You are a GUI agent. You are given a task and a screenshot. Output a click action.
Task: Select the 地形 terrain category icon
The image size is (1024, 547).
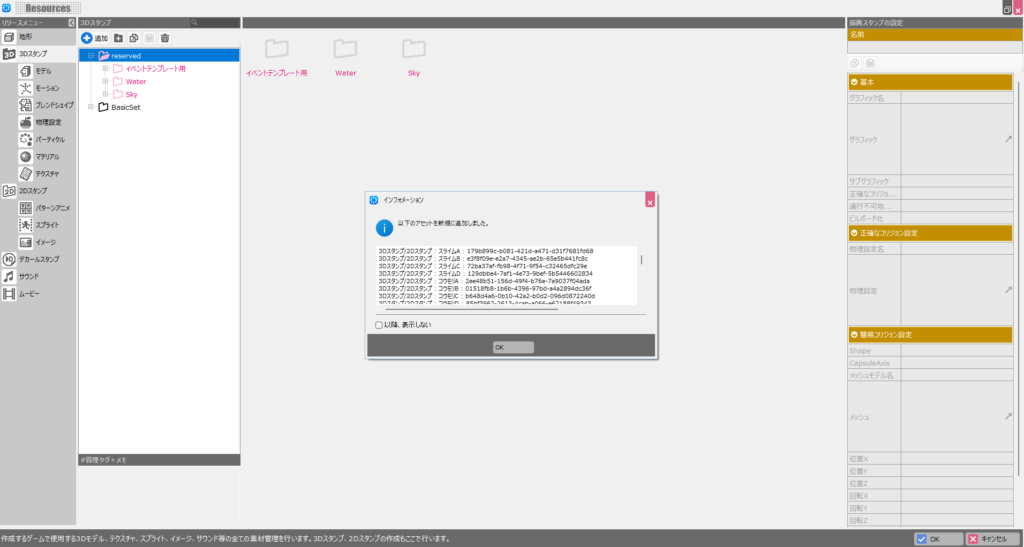9,37
